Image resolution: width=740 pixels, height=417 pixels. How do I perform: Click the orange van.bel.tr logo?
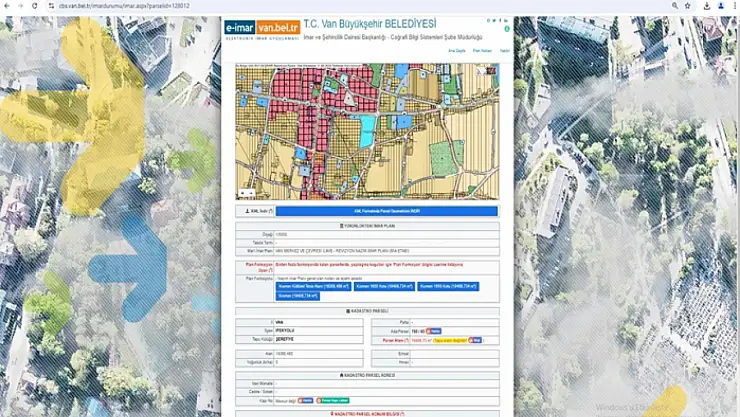tap(278, 28)
